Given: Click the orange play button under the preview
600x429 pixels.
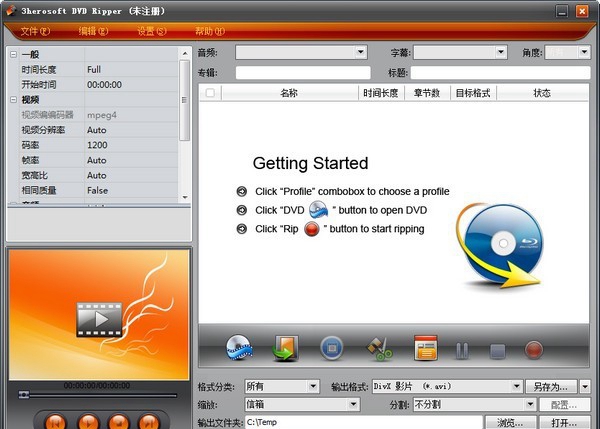Looking at the screenshot, I should point(88,422).
